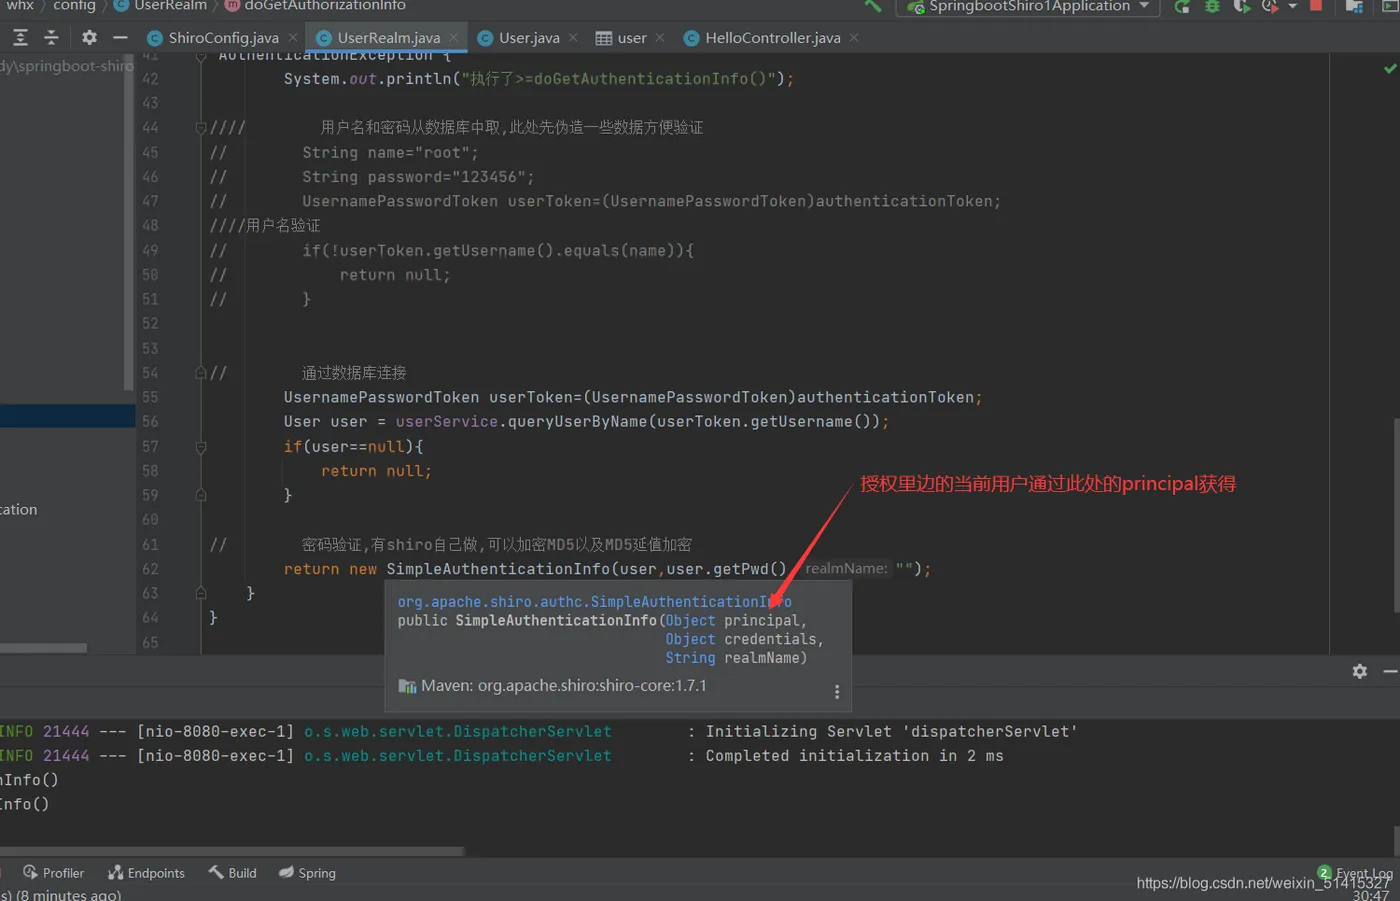Click cursor position 30:47 in status bar

(1371, 895)
